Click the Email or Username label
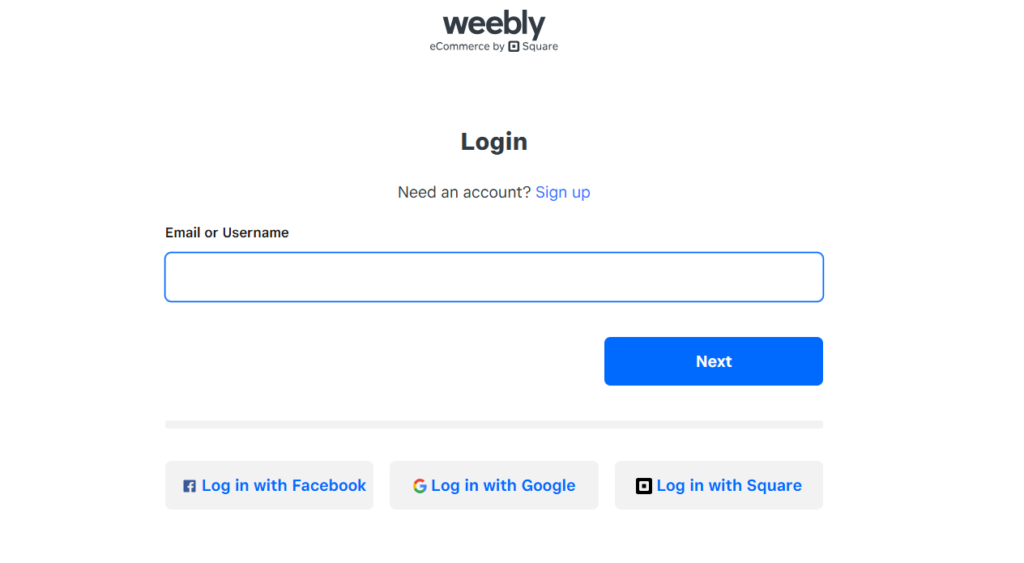The width and height of the screenshot is (1024, 563). 227,233
